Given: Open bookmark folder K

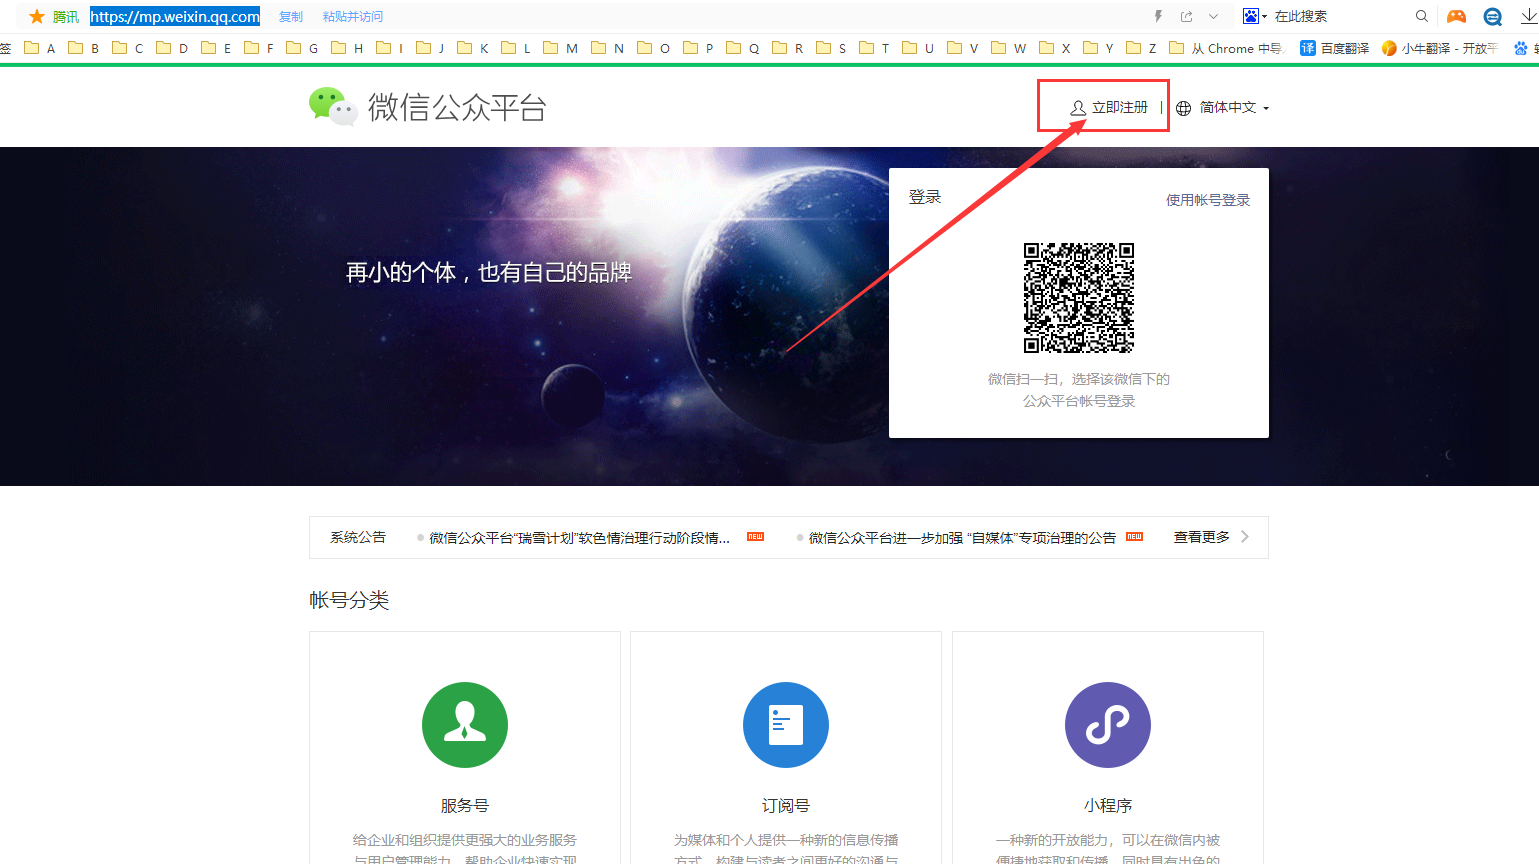Looking at the screenshot, I should tap(474, 48).
